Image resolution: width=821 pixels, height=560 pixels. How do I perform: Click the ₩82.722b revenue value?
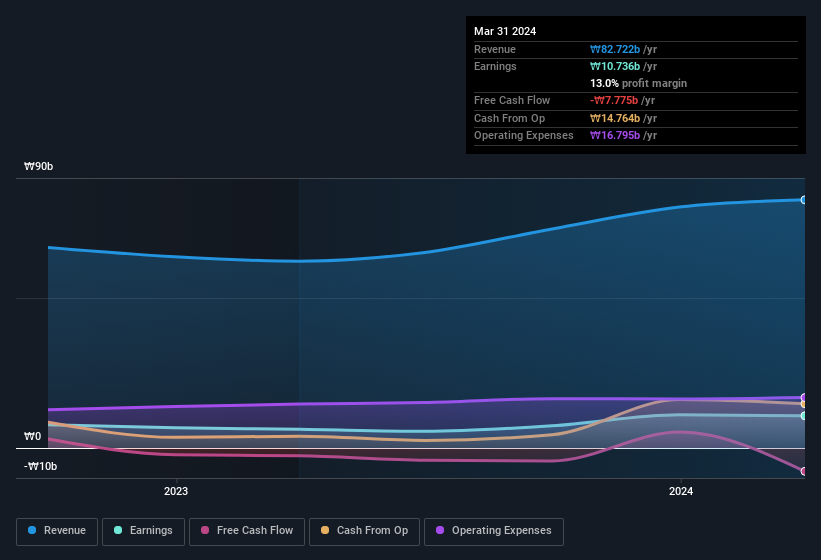[x=615, y=49]
